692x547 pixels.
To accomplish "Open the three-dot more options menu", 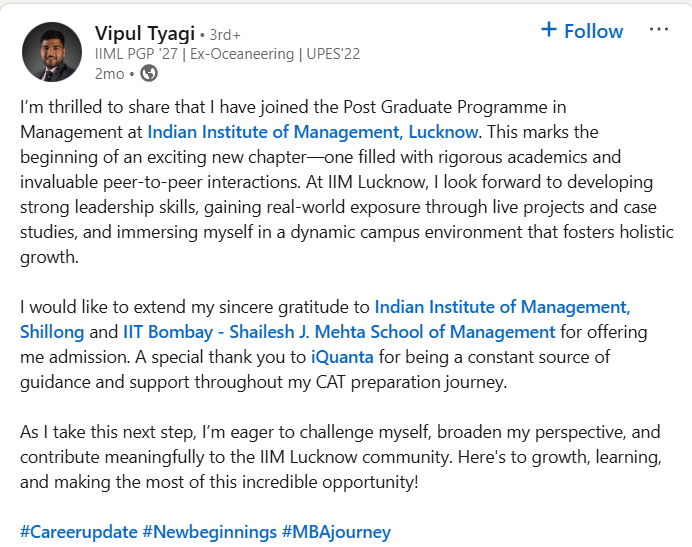I will [x=658, y=30].
